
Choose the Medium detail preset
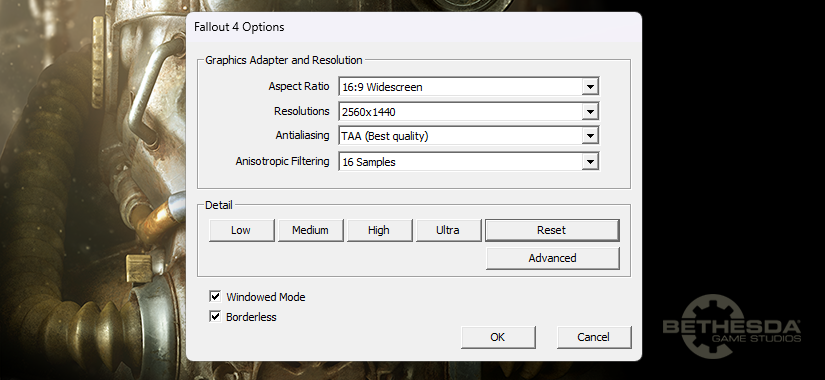click(x=310, y=231)
